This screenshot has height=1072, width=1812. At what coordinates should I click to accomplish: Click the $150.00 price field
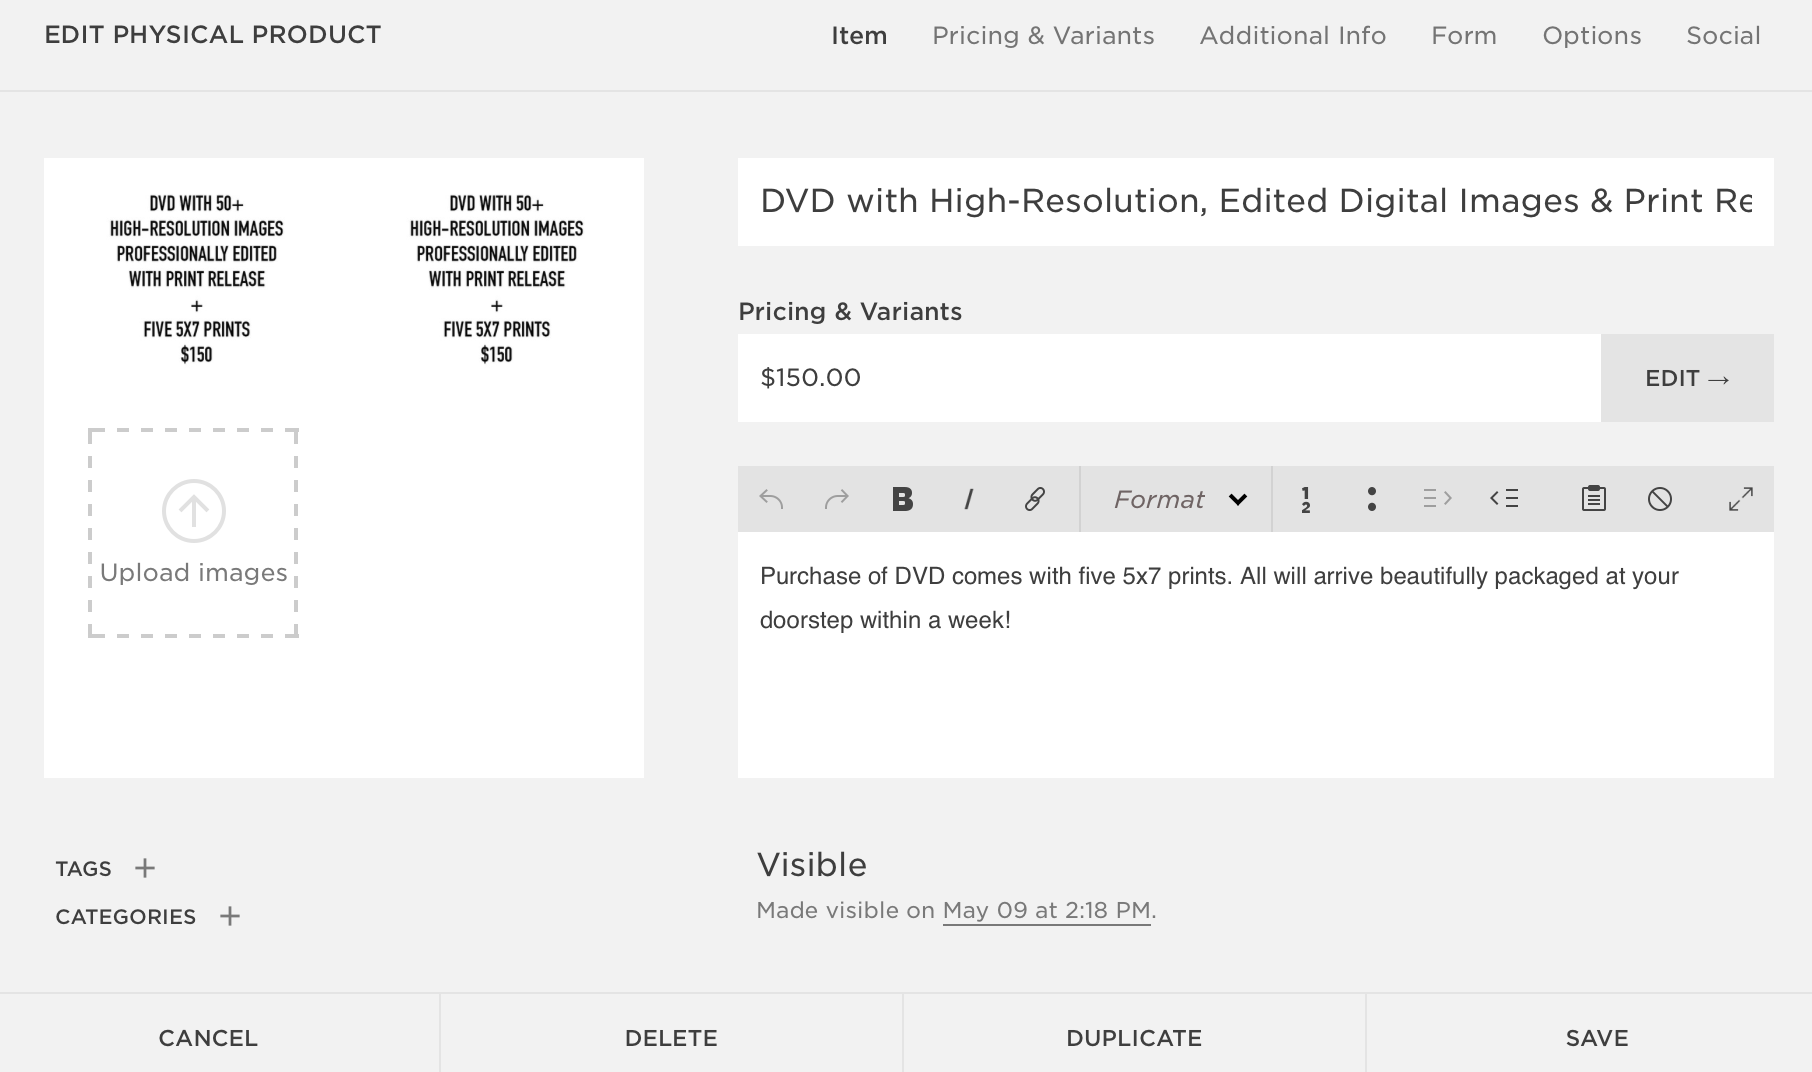pyautogui.click(x=1169, y=378)
